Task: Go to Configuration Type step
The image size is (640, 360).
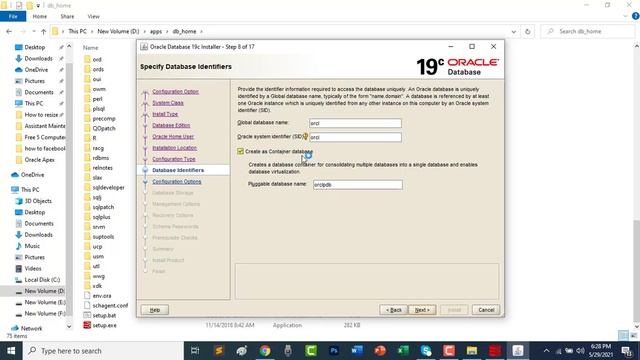Action: coord(174,159)
